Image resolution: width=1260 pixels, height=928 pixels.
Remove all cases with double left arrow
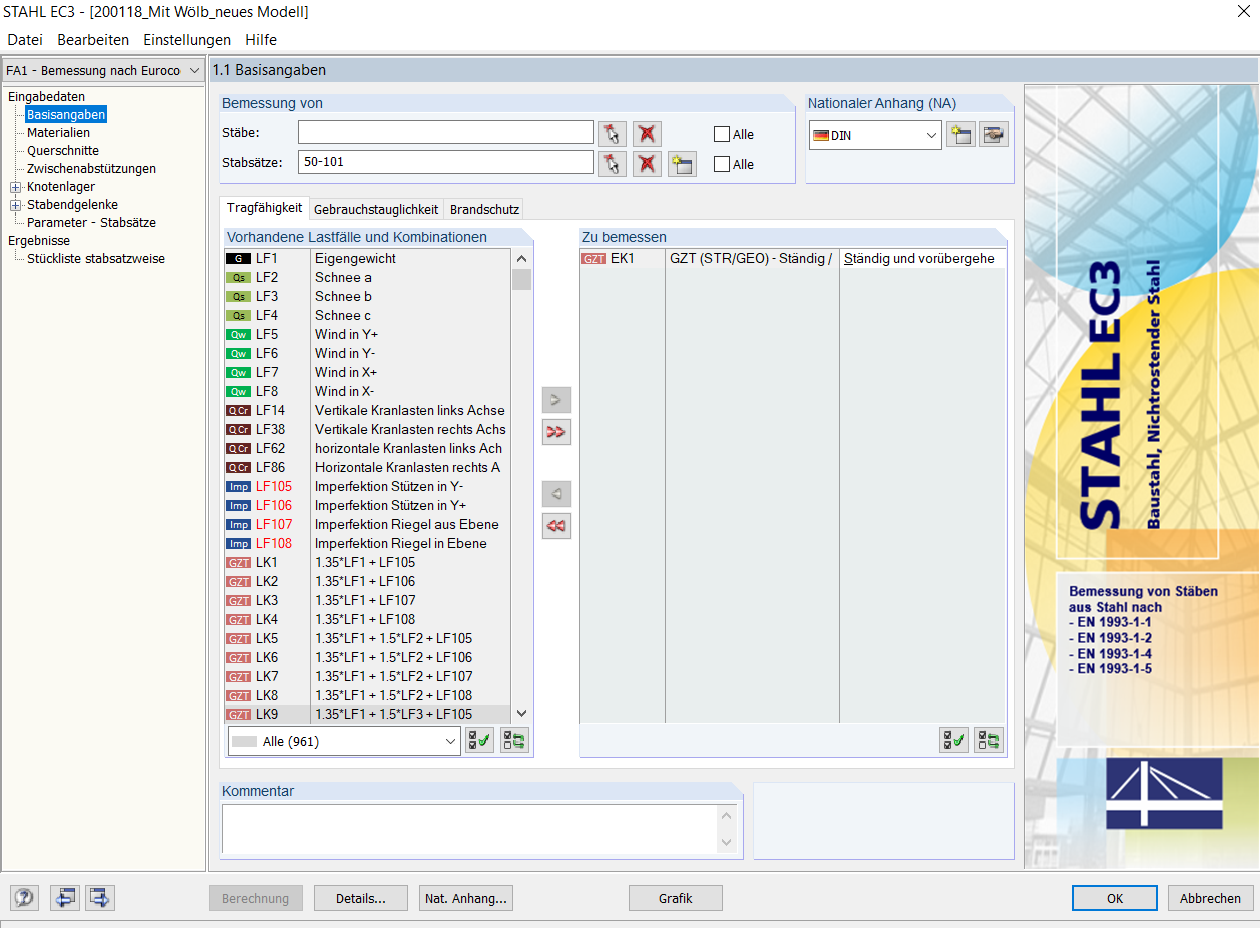(556, 526)
